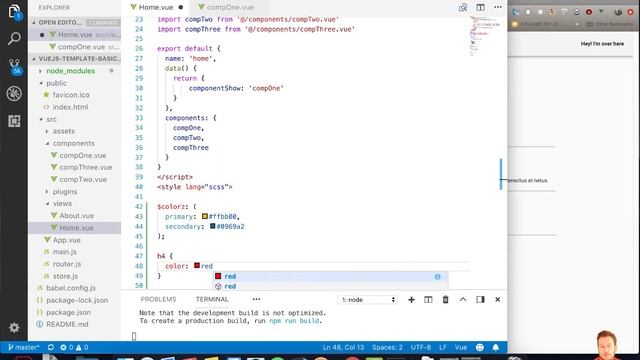
Task: Split the editor to the right
Action: 480,7
